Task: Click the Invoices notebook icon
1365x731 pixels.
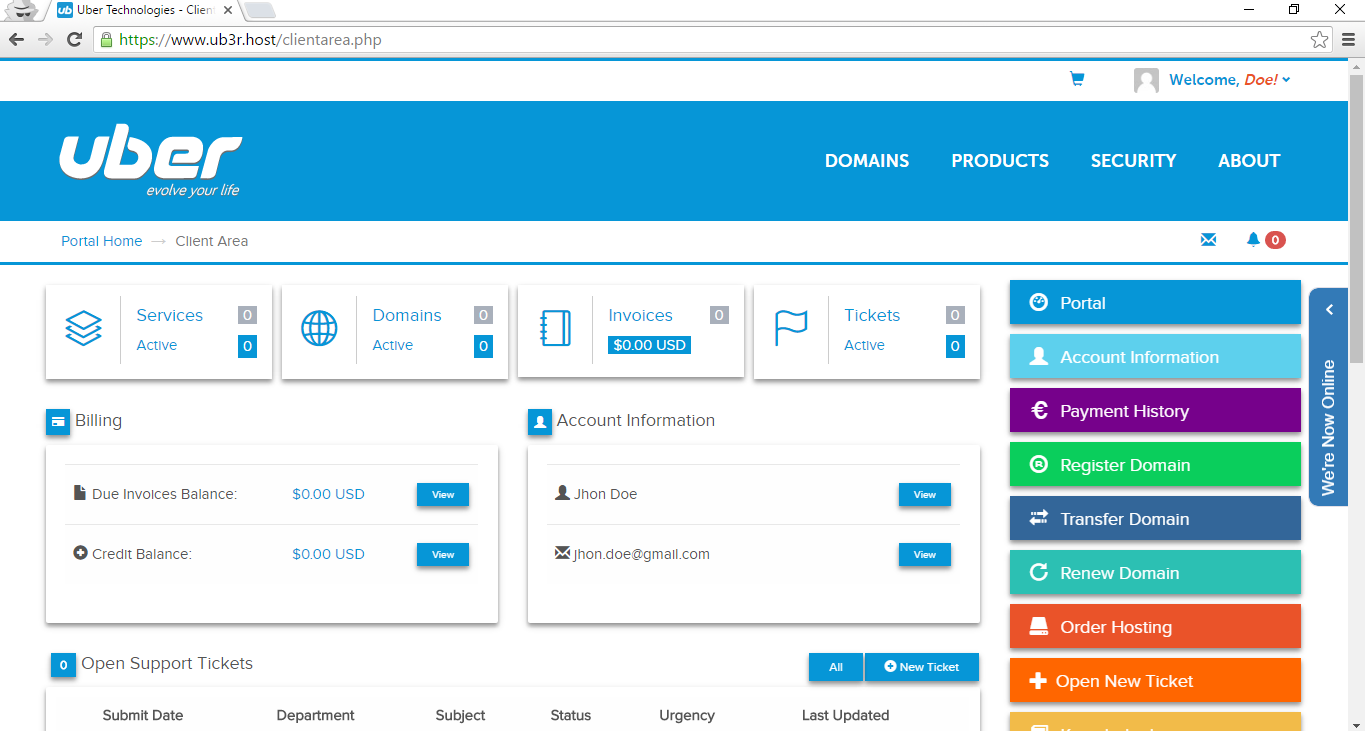Action: (x=555, y=328)
